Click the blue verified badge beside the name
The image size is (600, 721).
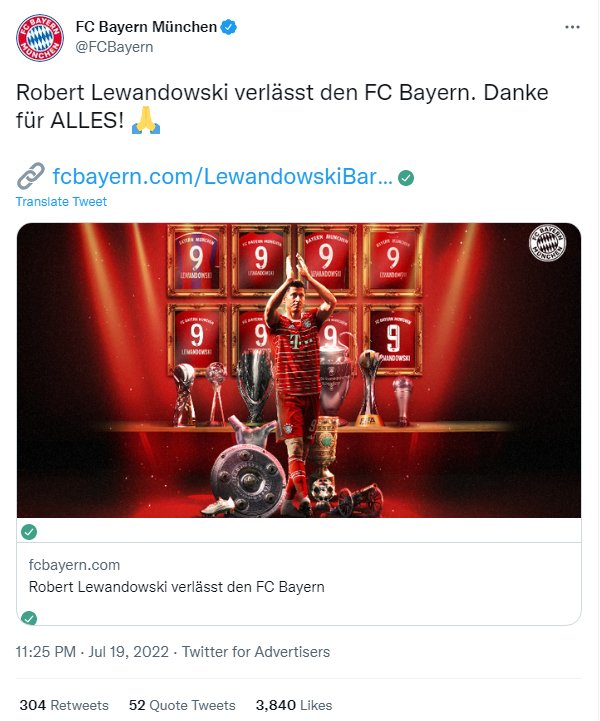pos(229,27)
